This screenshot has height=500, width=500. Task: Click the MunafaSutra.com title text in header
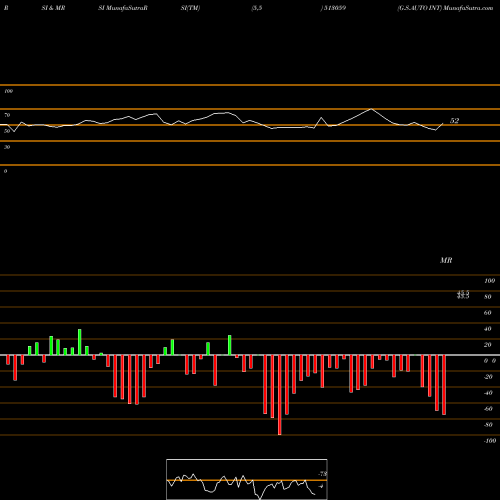[468, 8]
